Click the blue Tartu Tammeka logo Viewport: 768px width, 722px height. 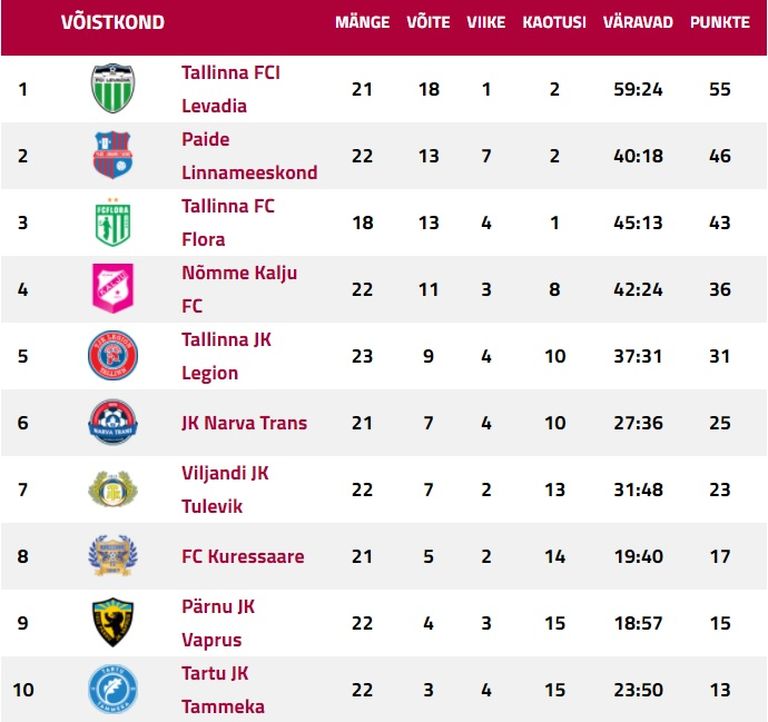coord(113,689)
